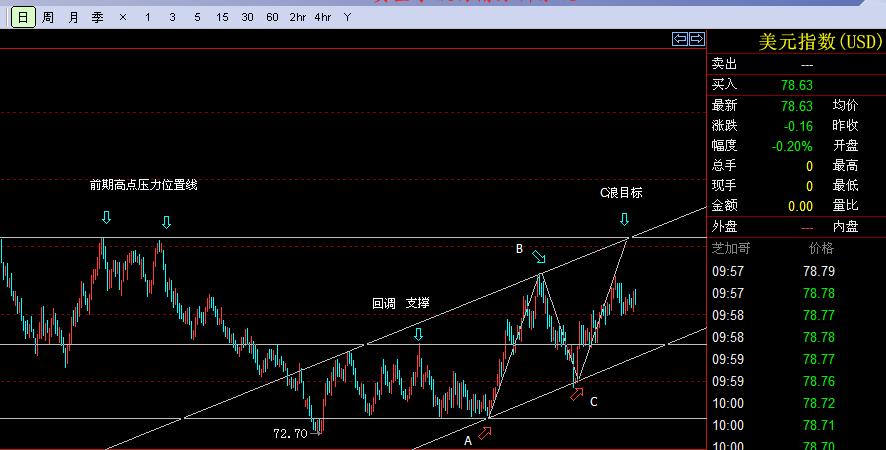Click the 卖出 sell label

(x=724, y=64)
